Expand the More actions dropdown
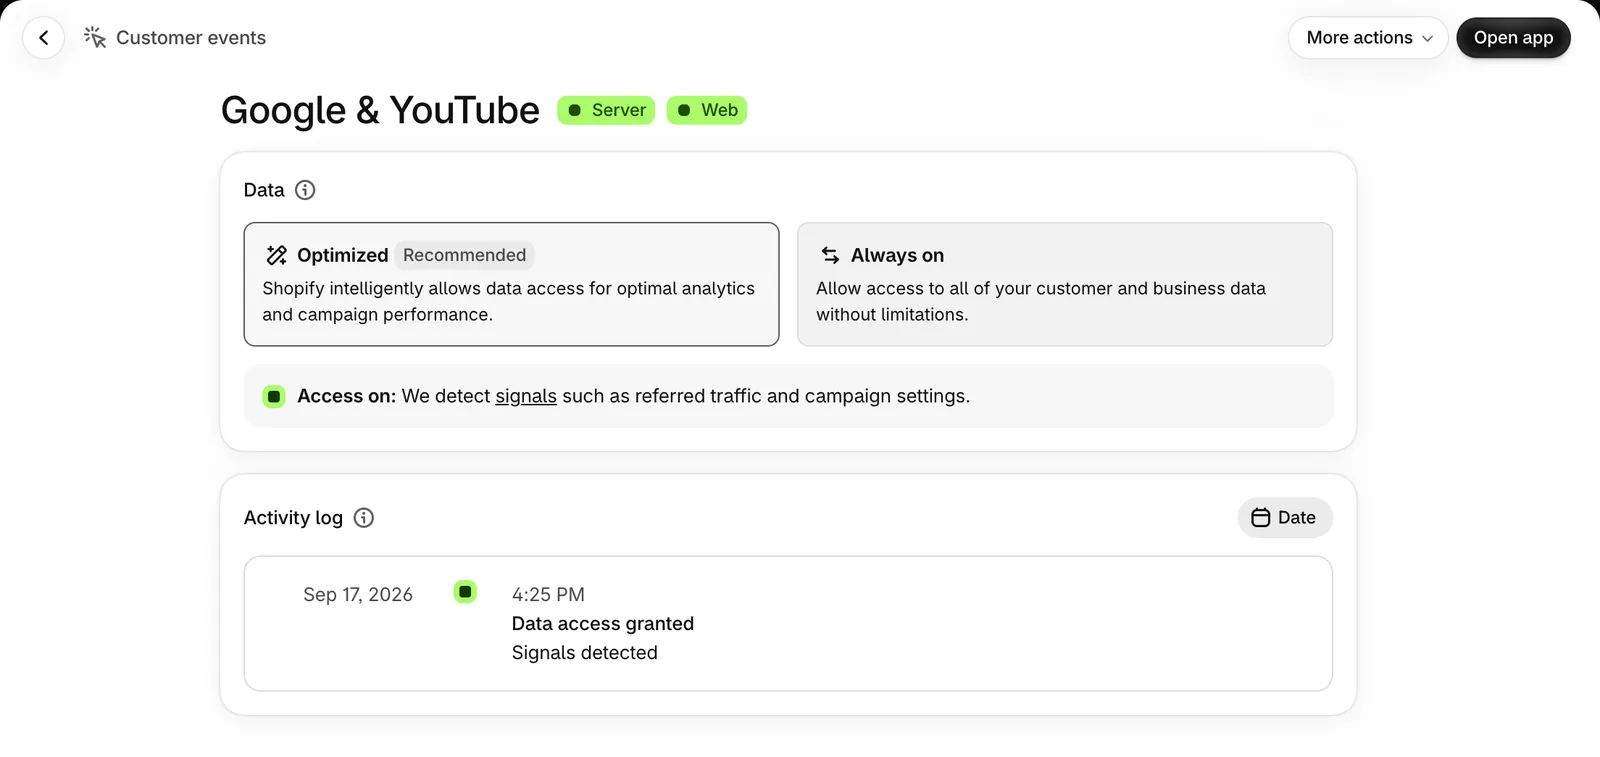Screen dimensions: 1600x757 point(1368,38)
